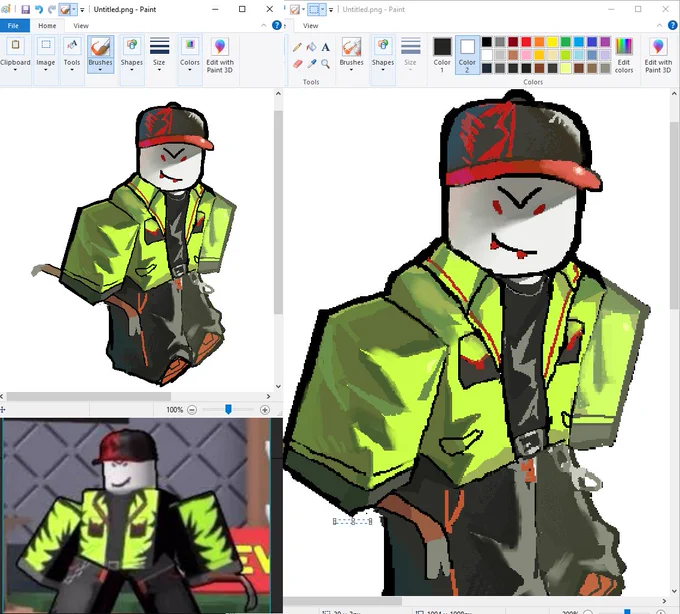680x614 pixels.
Task: Pick the red color swatch
Action: click(x=526, y=42)
